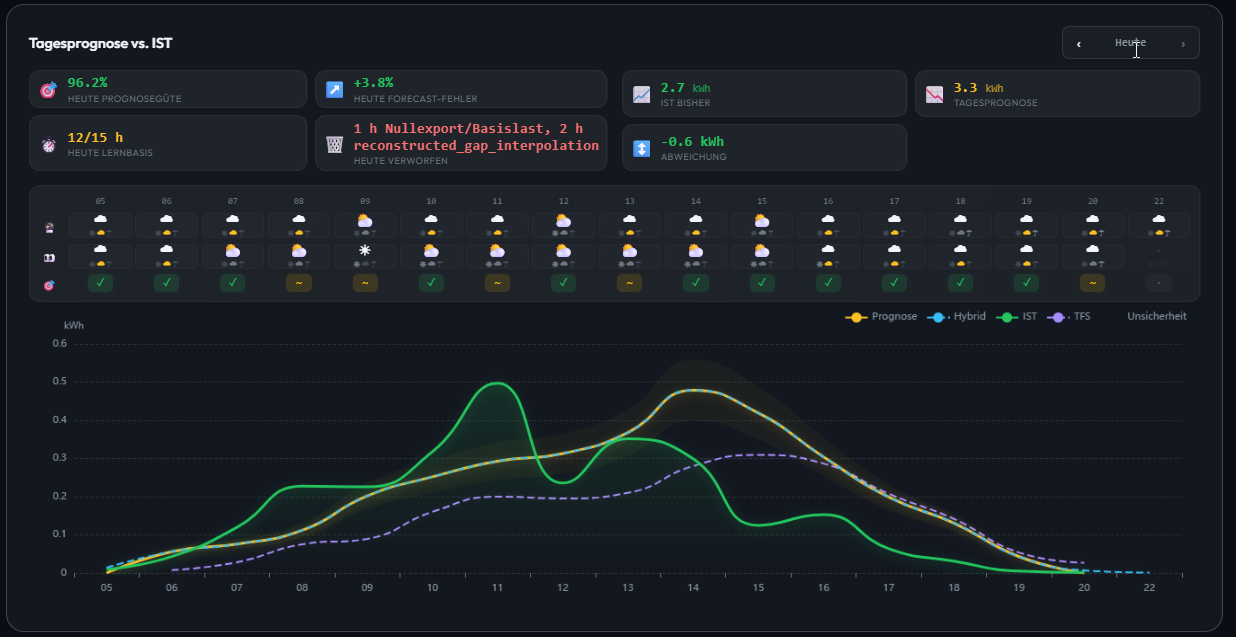Click the falling chart icon for Tagesprognose
The height and width of the screenshot is (637, 1236).
coord(934,95)
